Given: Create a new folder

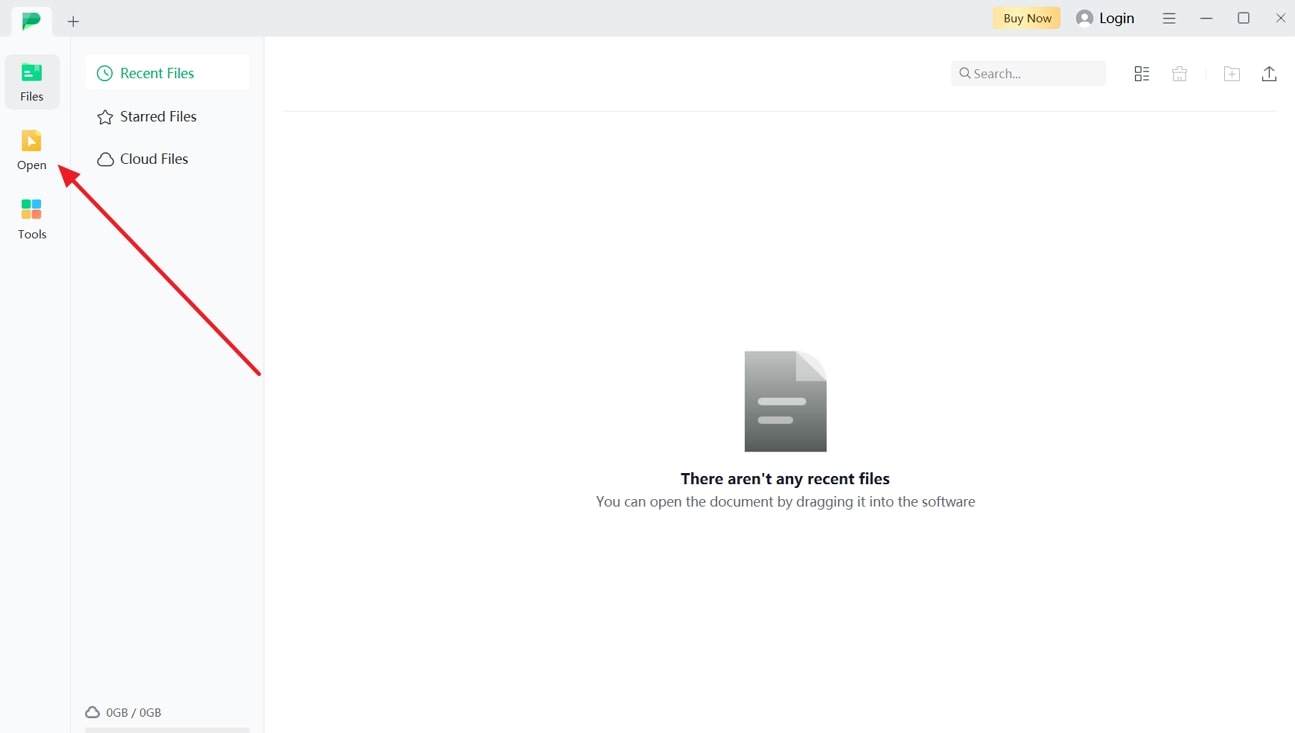Looking at the screenshot, I should [x=1232, y=73].
